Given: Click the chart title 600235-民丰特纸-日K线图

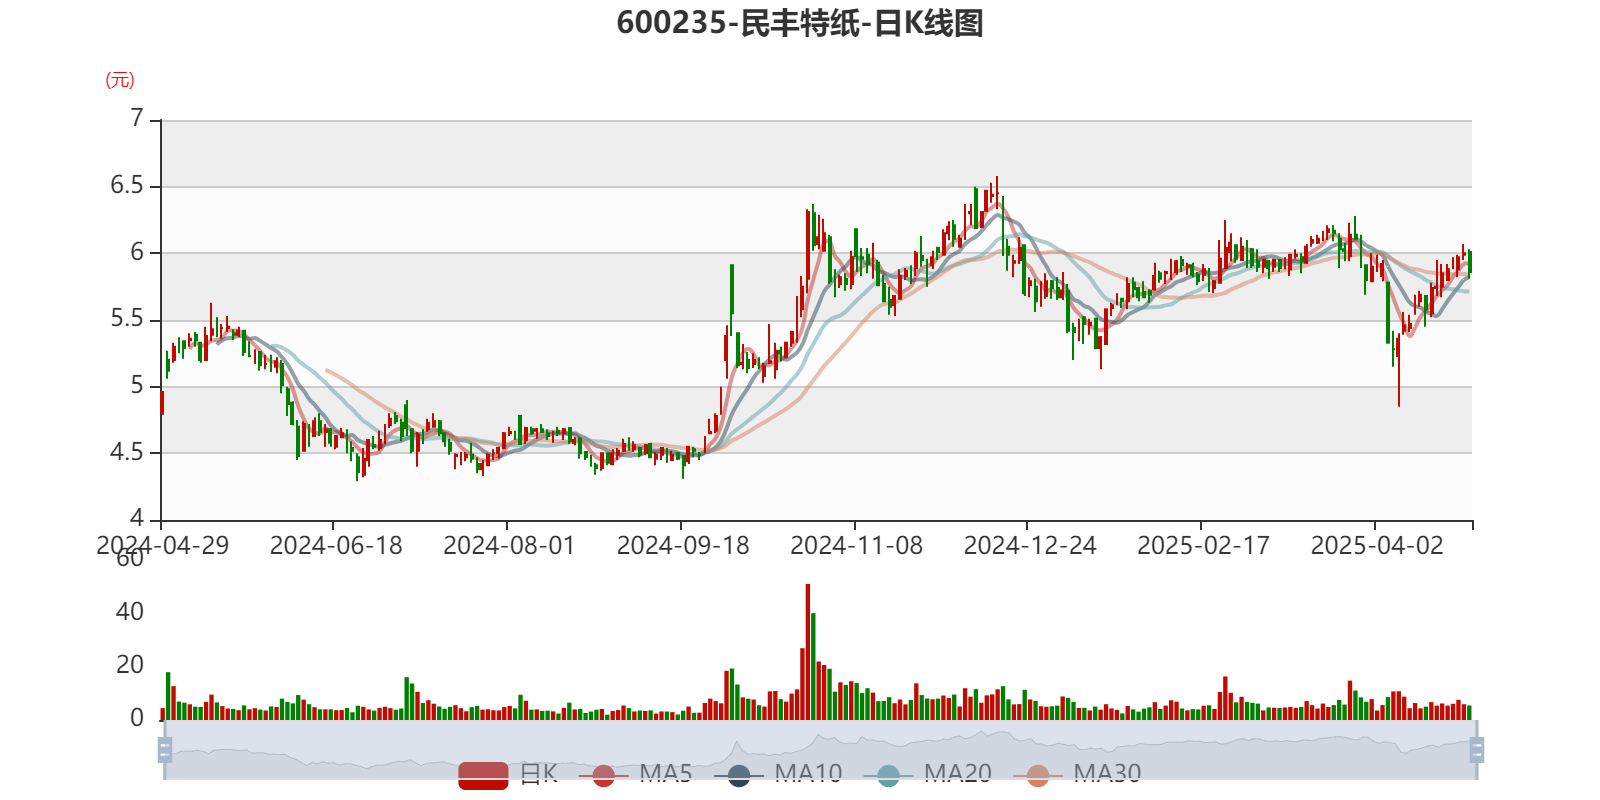Looking at the screenshot, I should 800,23.
